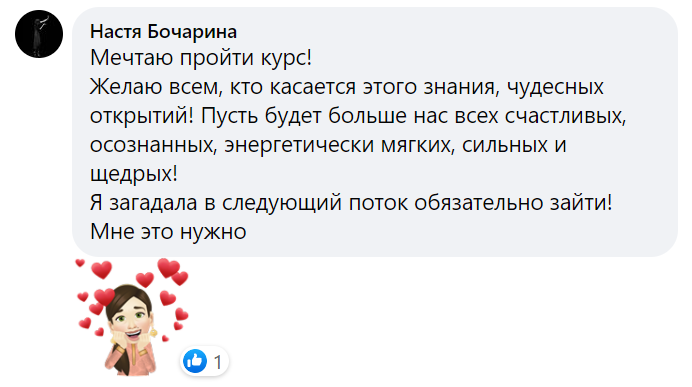Click the line starting "осознанных, энергетически"
Image resolution: width=692 pixels, height=387 pixels.
[328, 145]
